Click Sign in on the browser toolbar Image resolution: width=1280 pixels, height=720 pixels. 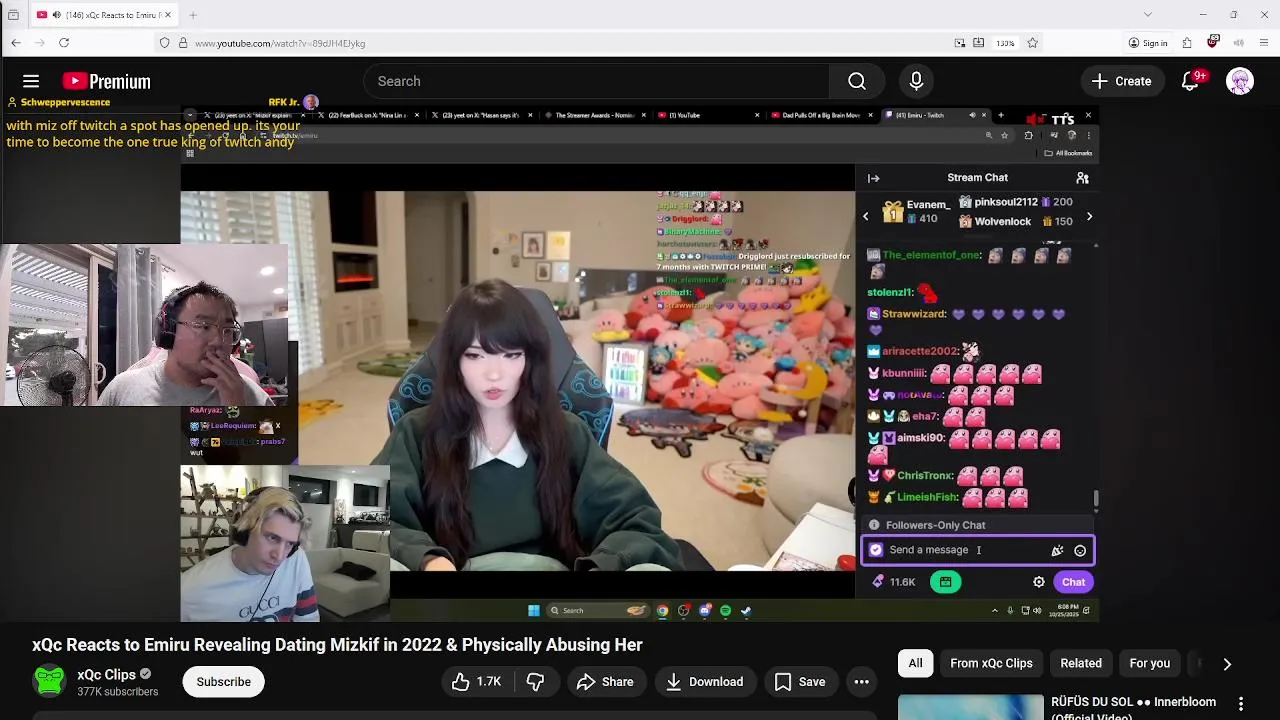coord(1147,43)
